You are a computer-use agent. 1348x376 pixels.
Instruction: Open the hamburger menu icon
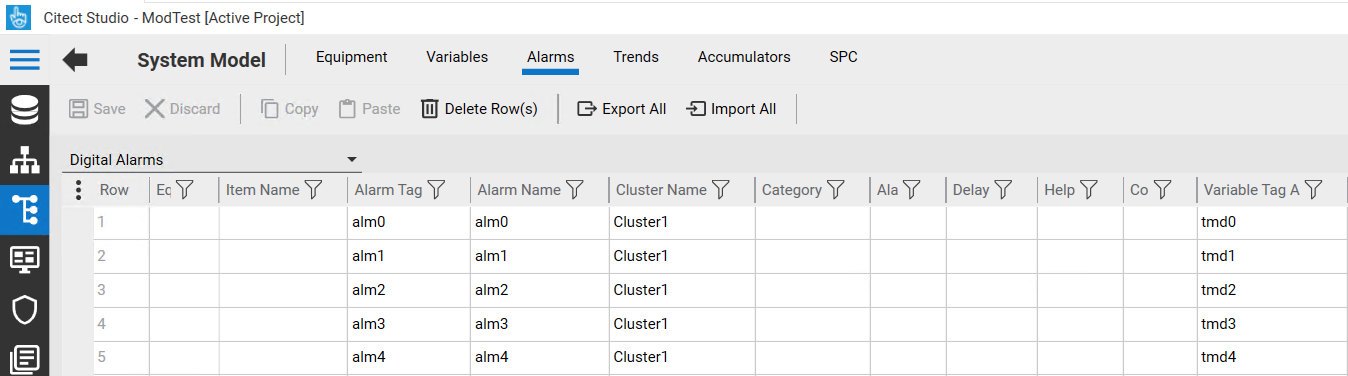point(24,59)
